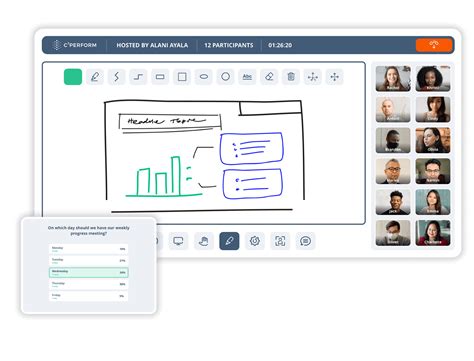Select the Wednesday poll option
This screenshot has height=361, width=474.
[x=89, y=273]
